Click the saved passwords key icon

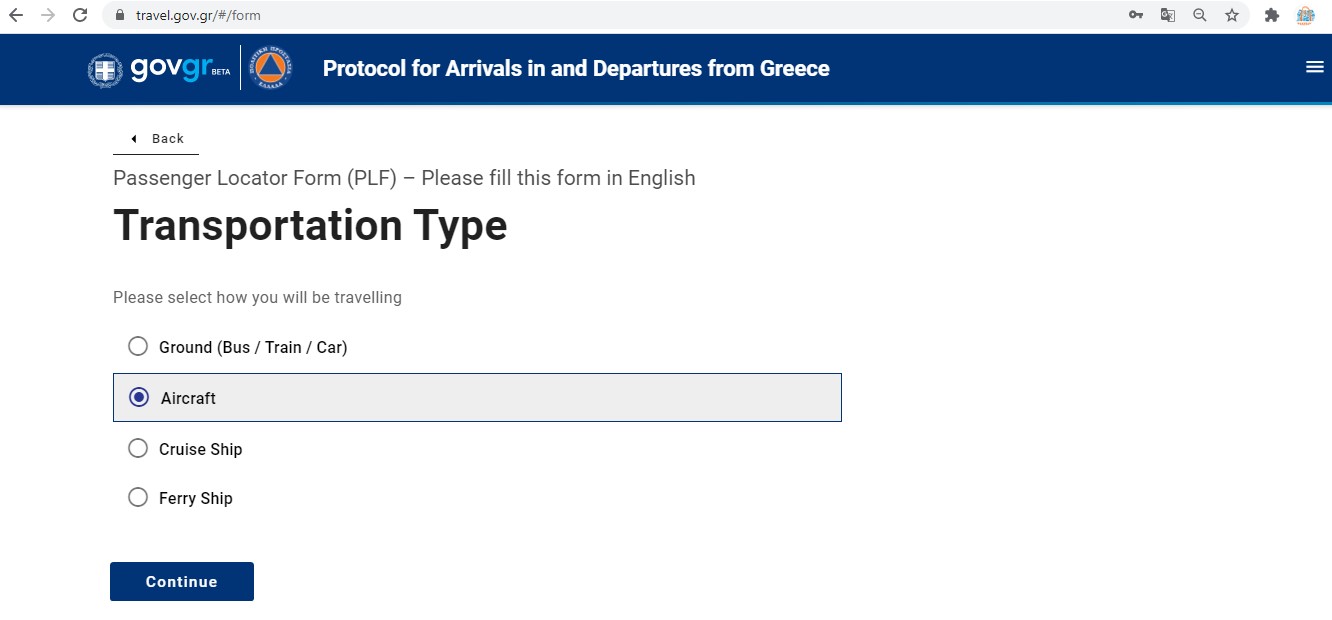click(1136, 15)
